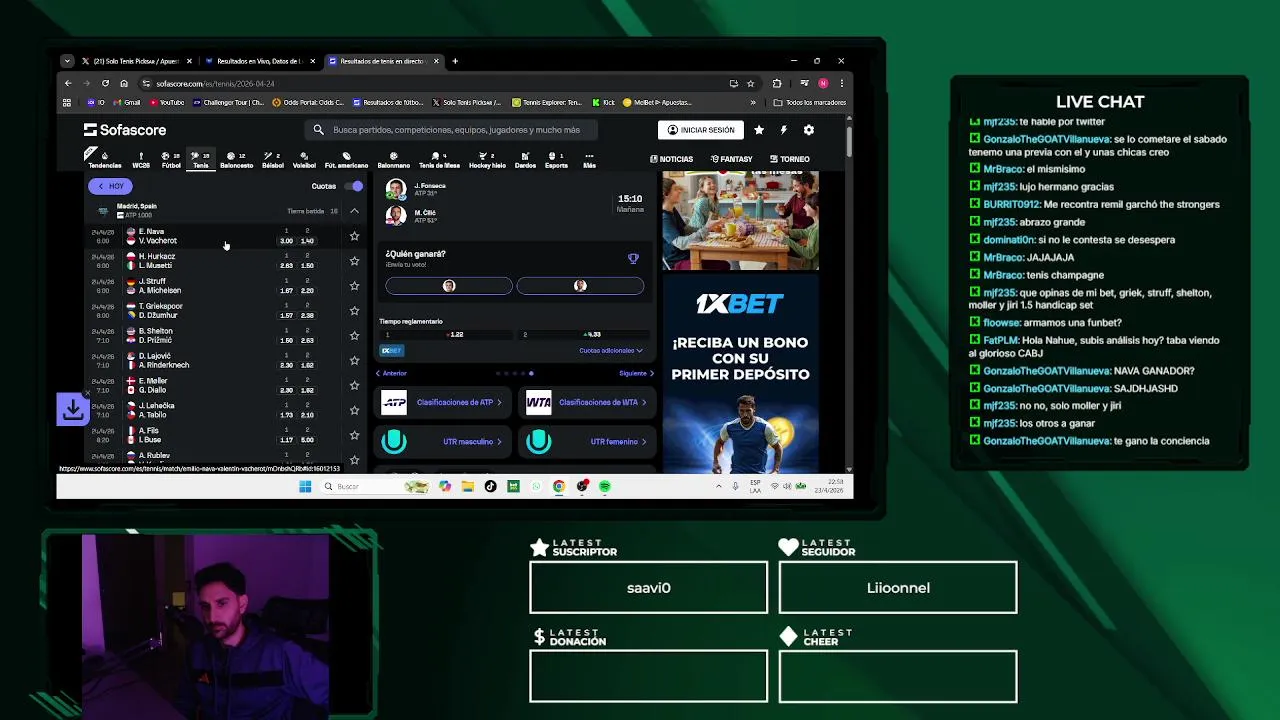This screenshot has width=1280, height=720.
Task: Go to Siguiente featured match
Action: click(636, 373)
